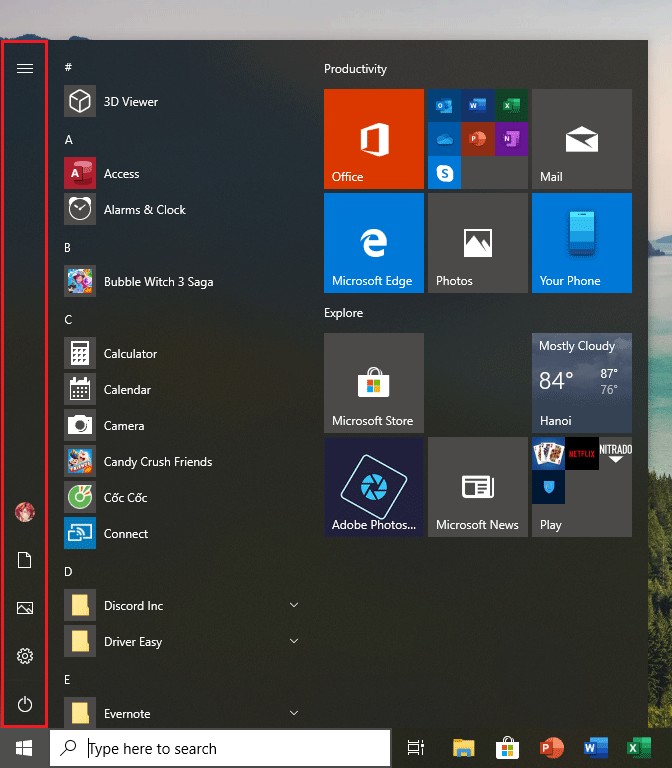This screenshot has height=768, width=672.
Task: Open the user account avatar
Action: pos(24,512)
